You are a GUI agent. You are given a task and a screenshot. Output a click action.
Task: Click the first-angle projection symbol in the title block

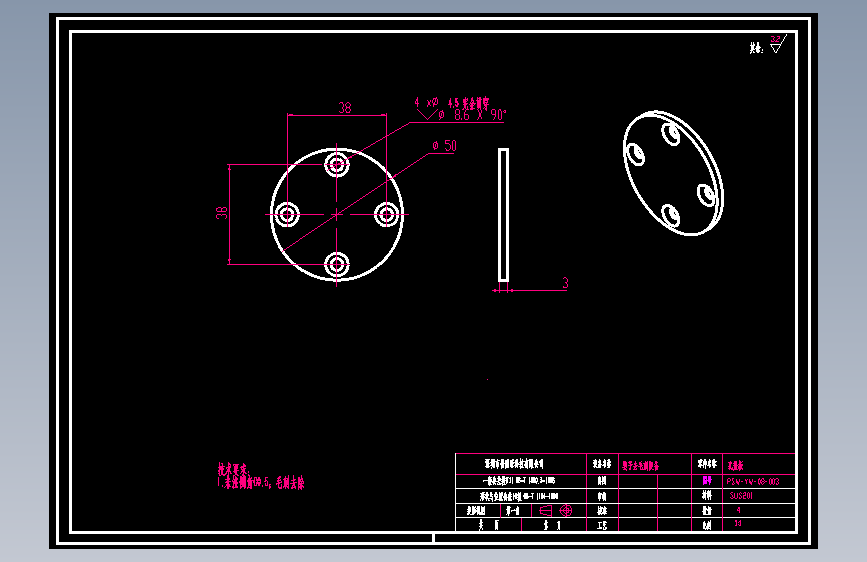click(556, 510)
